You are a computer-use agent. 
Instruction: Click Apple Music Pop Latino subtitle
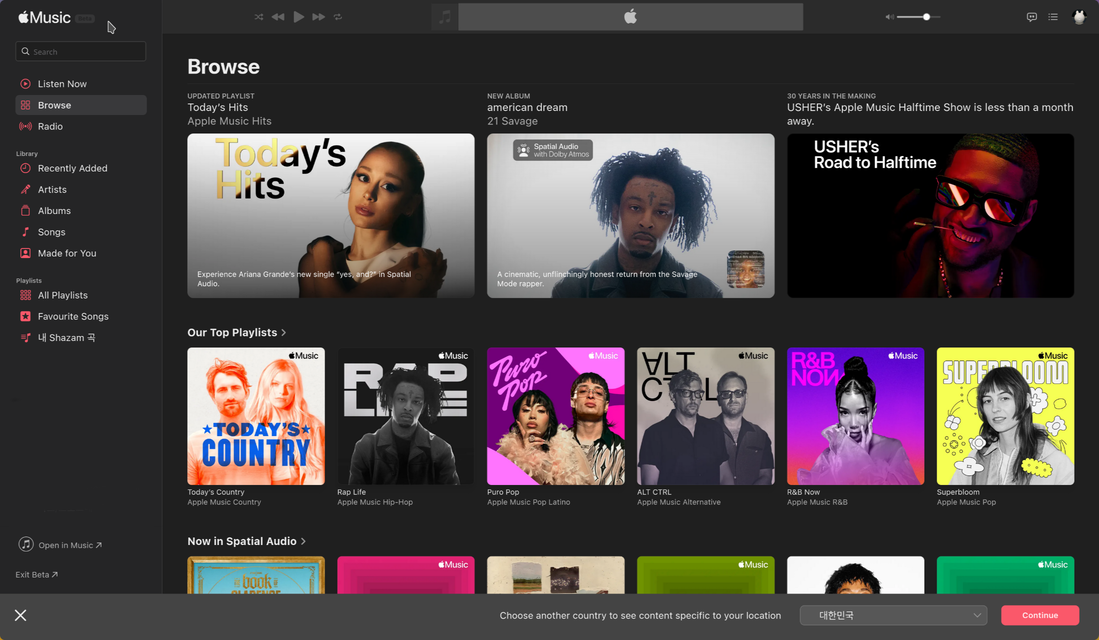point(528,502)
